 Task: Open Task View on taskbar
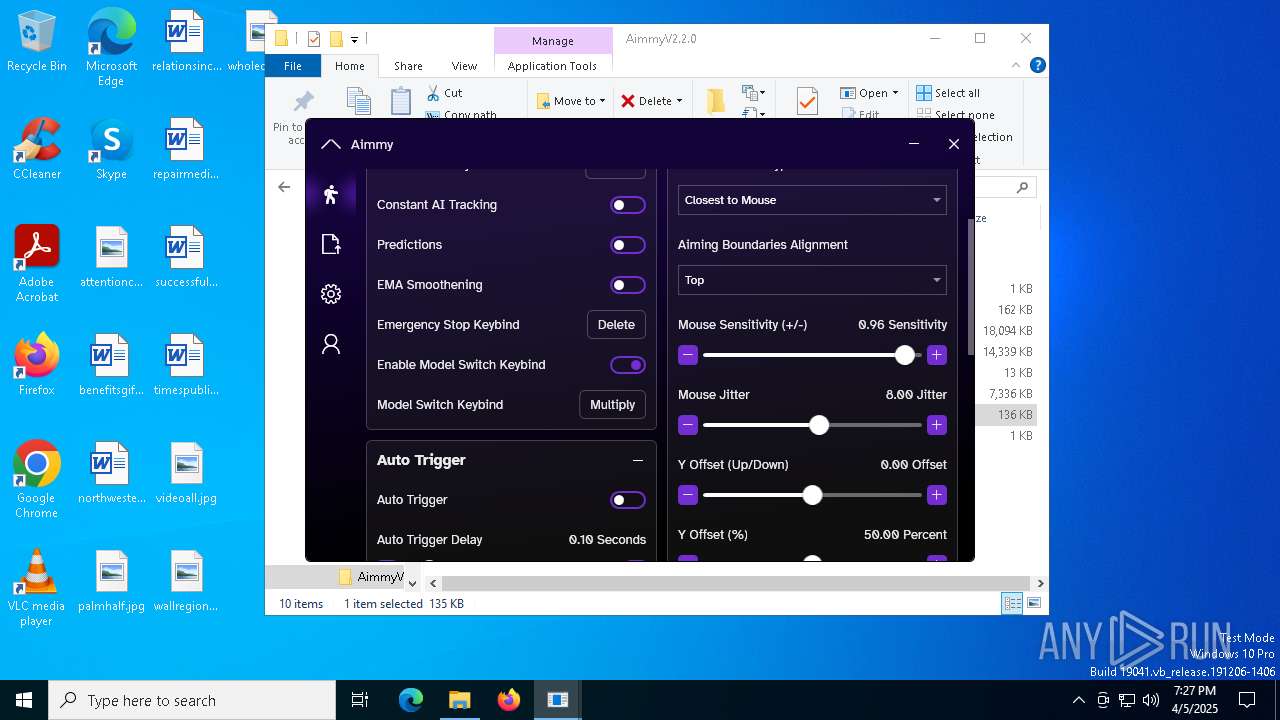[360, 700]
